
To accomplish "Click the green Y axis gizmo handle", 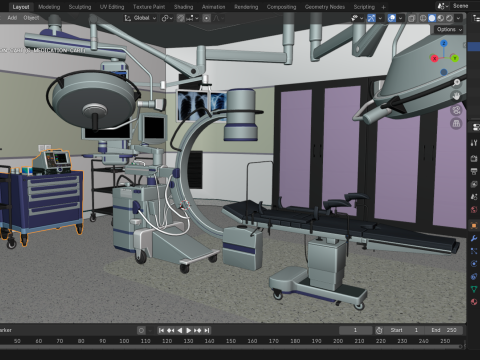I will [x=455, y=58].
